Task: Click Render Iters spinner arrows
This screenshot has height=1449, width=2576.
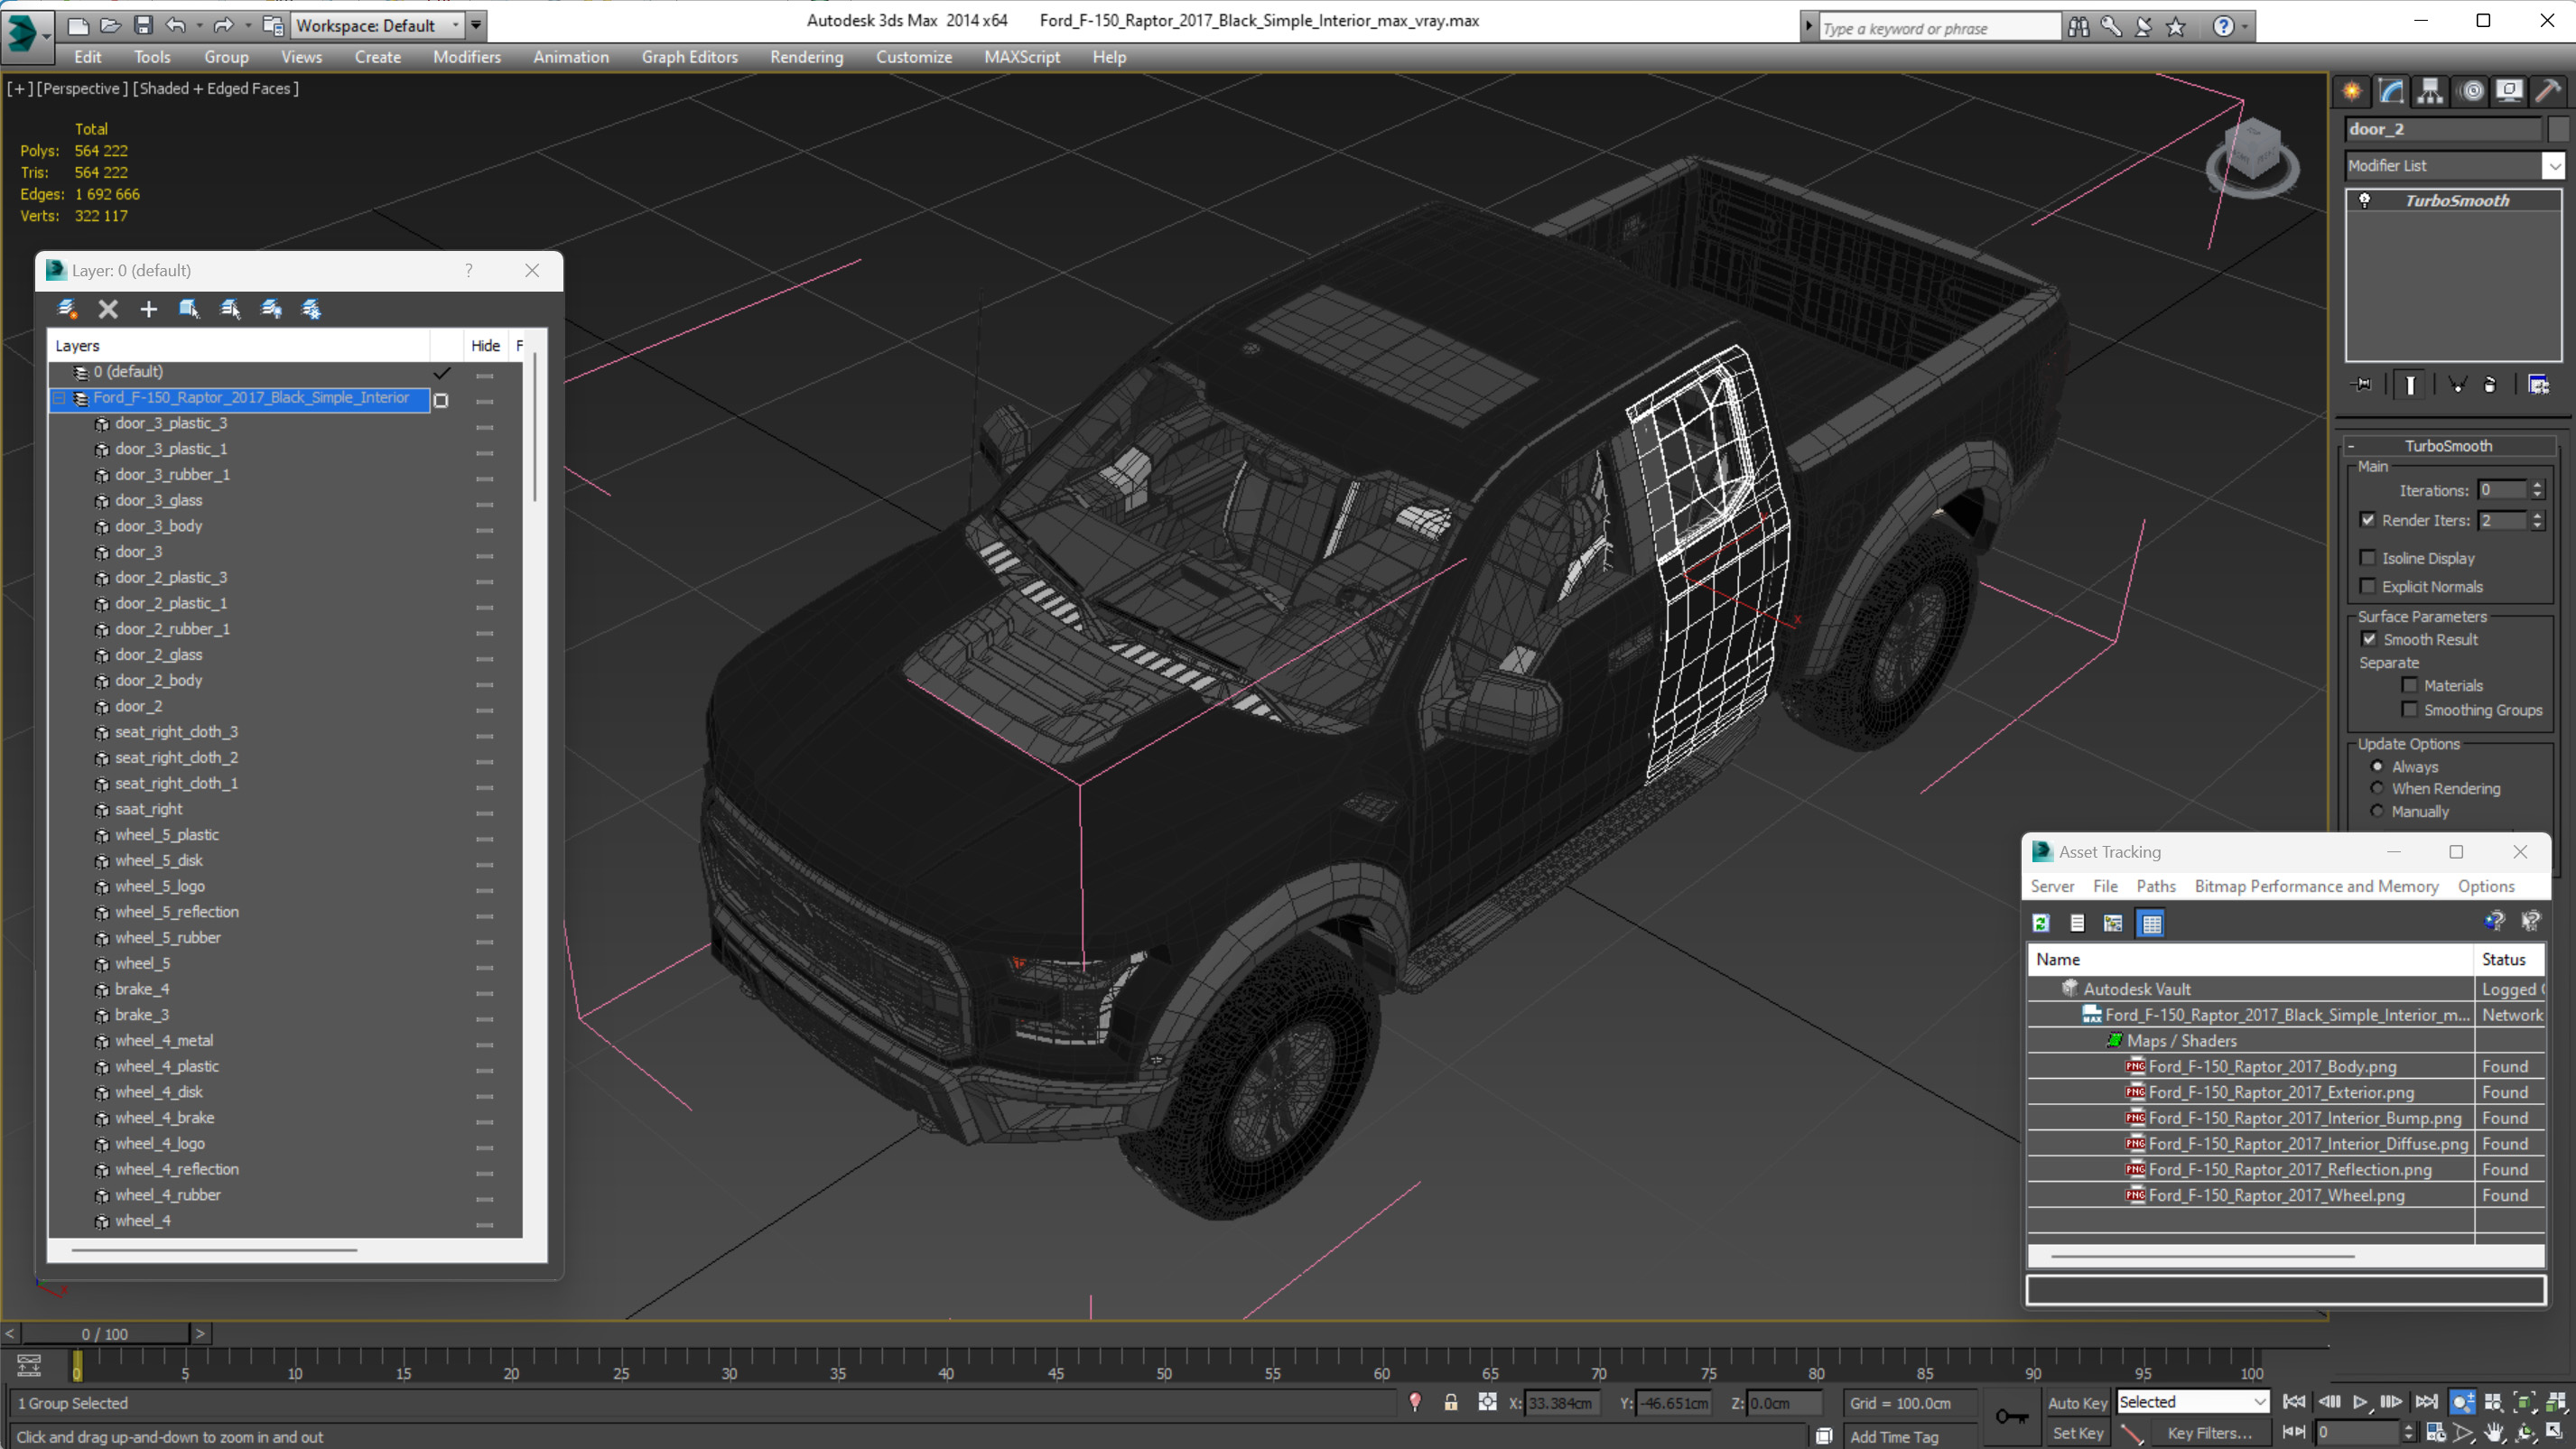Action: click(2536, 520)
